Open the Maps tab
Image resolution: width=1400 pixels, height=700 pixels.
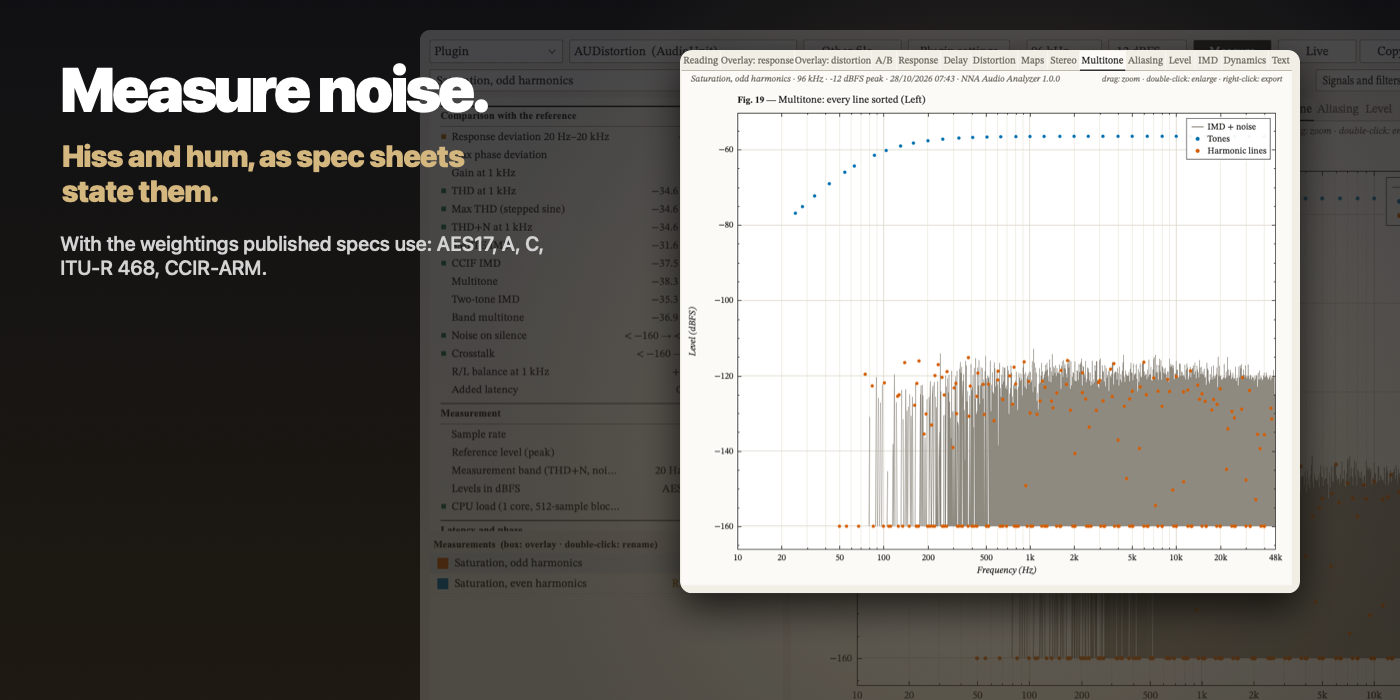coord(1032,61)
